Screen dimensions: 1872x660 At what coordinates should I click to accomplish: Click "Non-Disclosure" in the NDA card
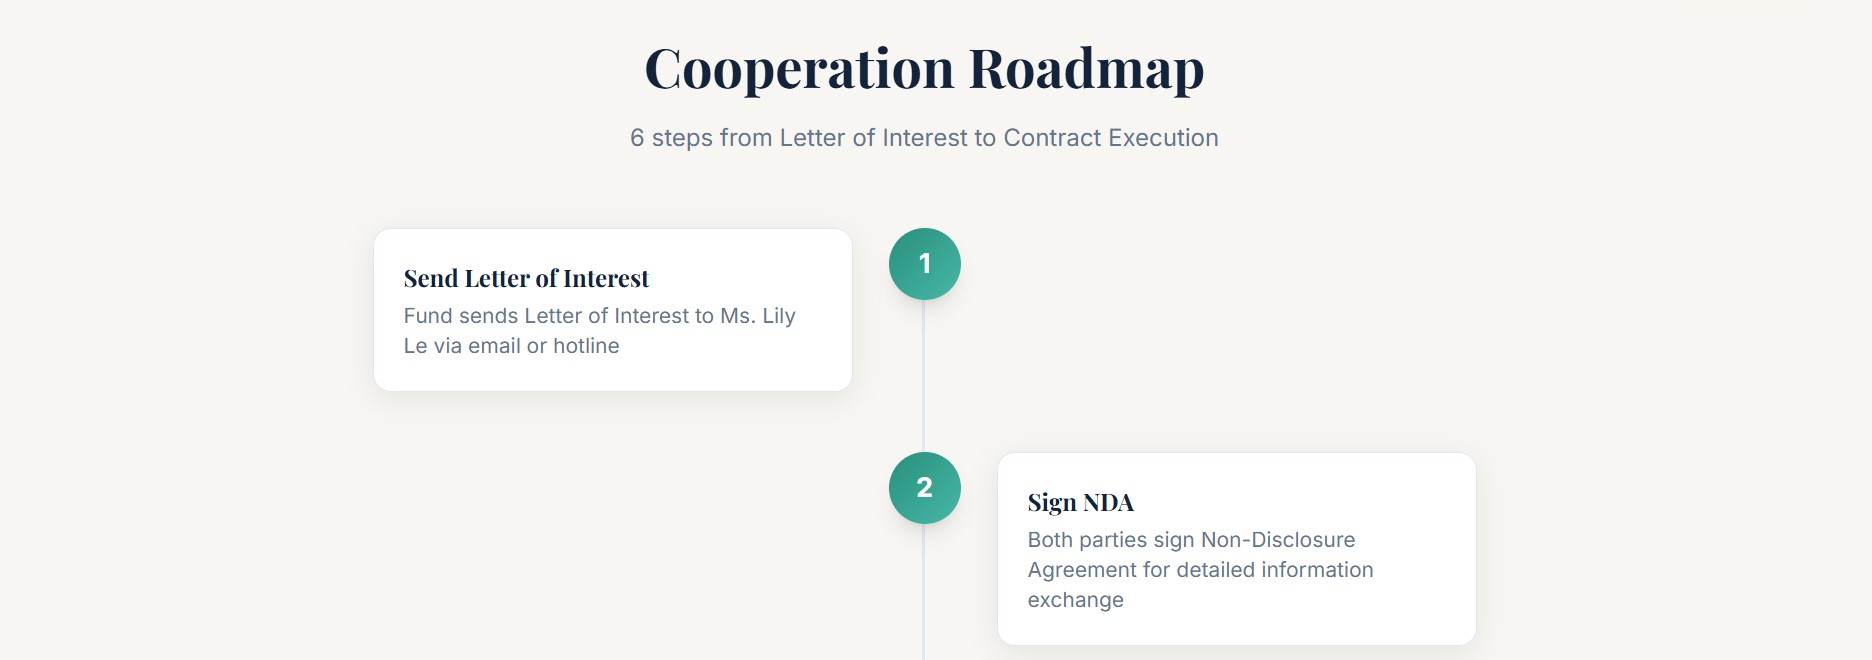[x=1277, y=540]
